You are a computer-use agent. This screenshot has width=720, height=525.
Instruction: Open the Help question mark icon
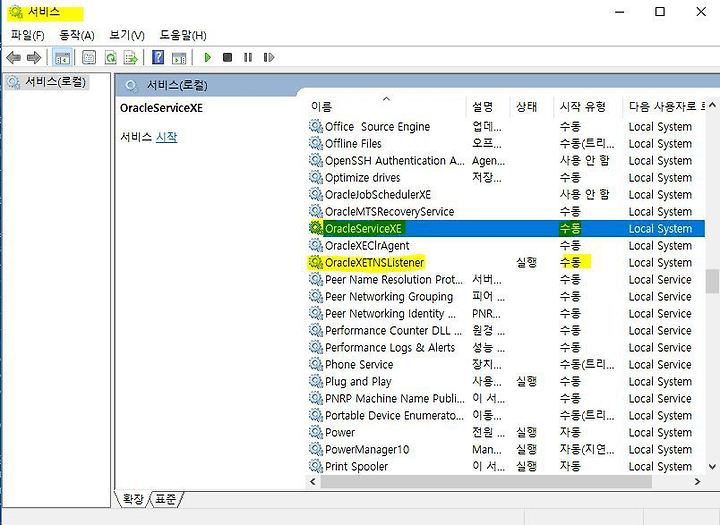tap(158, 57)
